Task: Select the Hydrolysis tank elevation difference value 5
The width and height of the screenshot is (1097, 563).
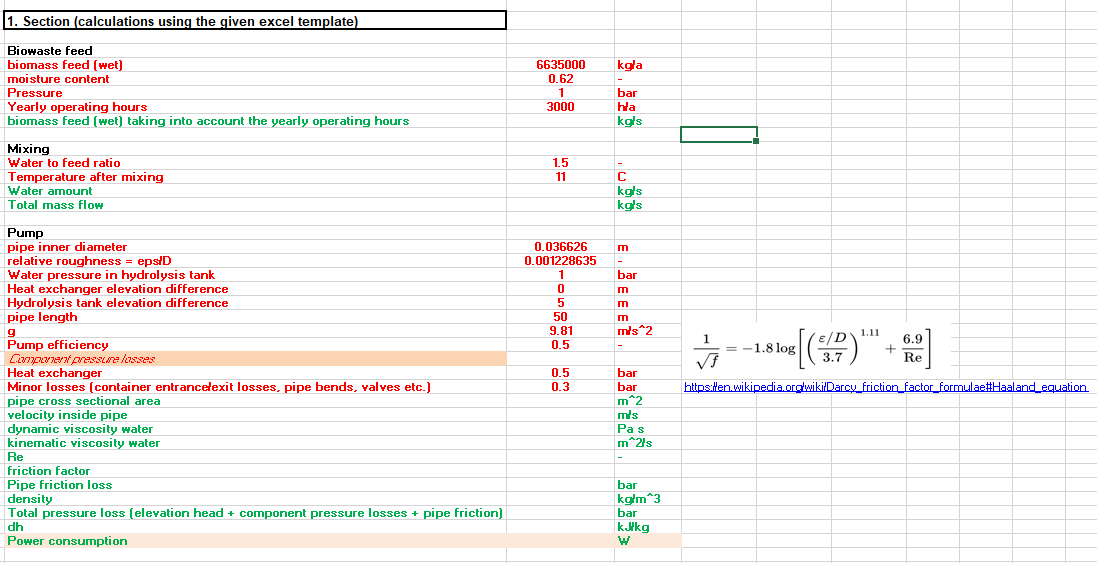Action: [560, 303]
